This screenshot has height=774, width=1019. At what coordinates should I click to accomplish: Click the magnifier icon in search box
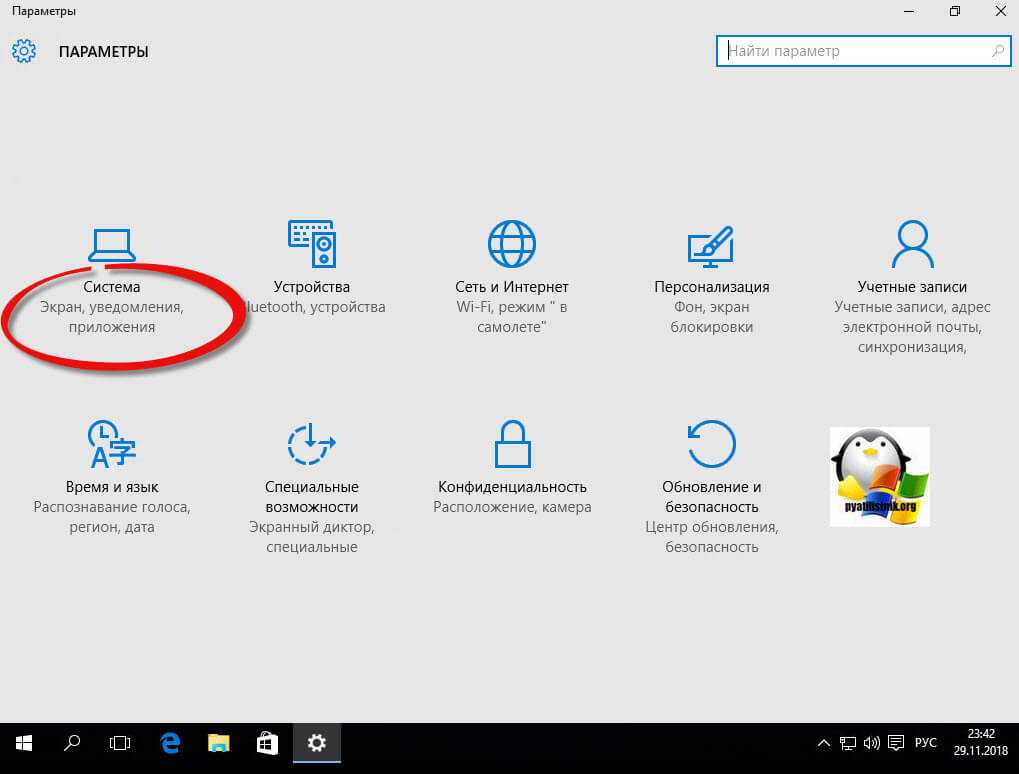pyautogui.click(x=997, y=51)
